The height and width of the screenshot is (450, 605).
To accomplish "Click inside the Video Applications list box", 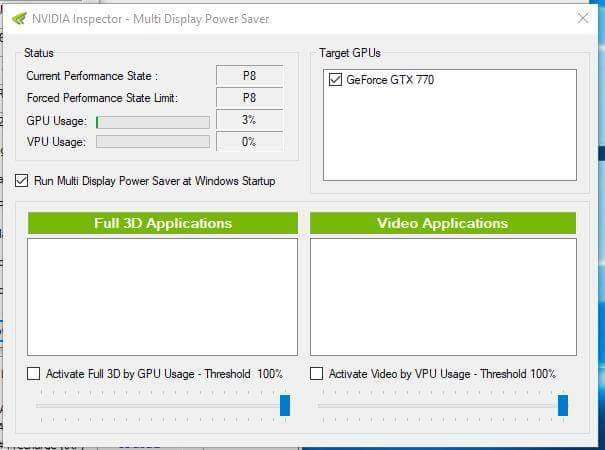I will coord(443,297).
